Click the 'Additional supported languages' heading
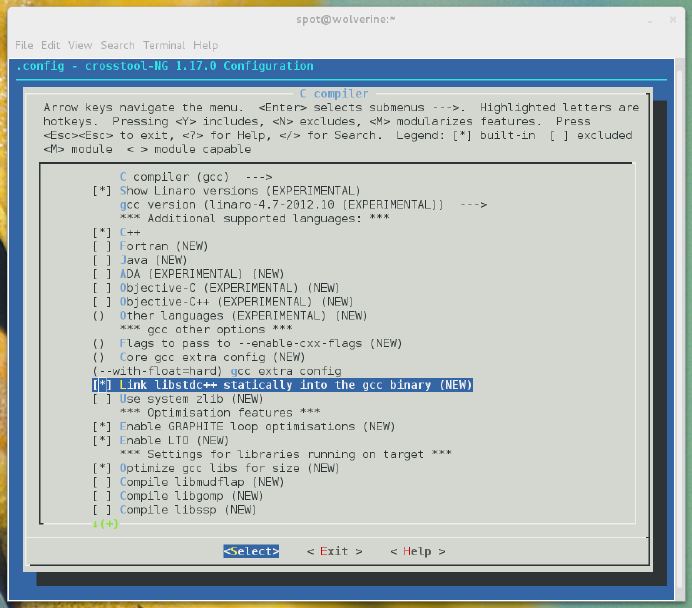This screenshot has width=692, height=608. (255, 218)
